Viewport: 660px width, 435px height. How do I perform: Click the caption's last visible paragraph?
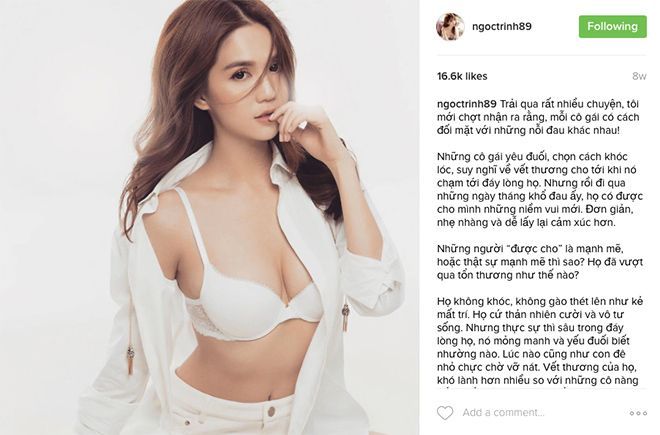(540, 341)
